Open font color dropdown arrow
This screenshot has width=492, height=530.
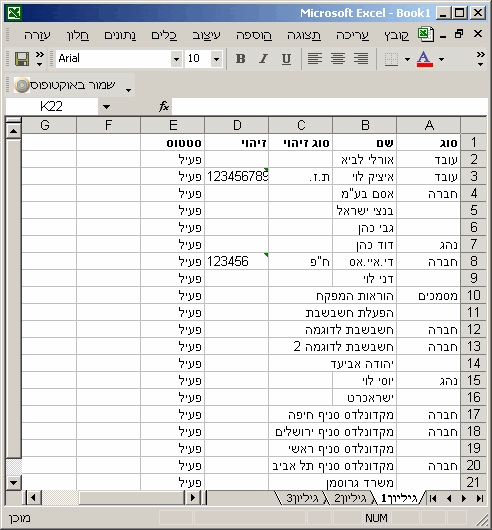(441, 59)
